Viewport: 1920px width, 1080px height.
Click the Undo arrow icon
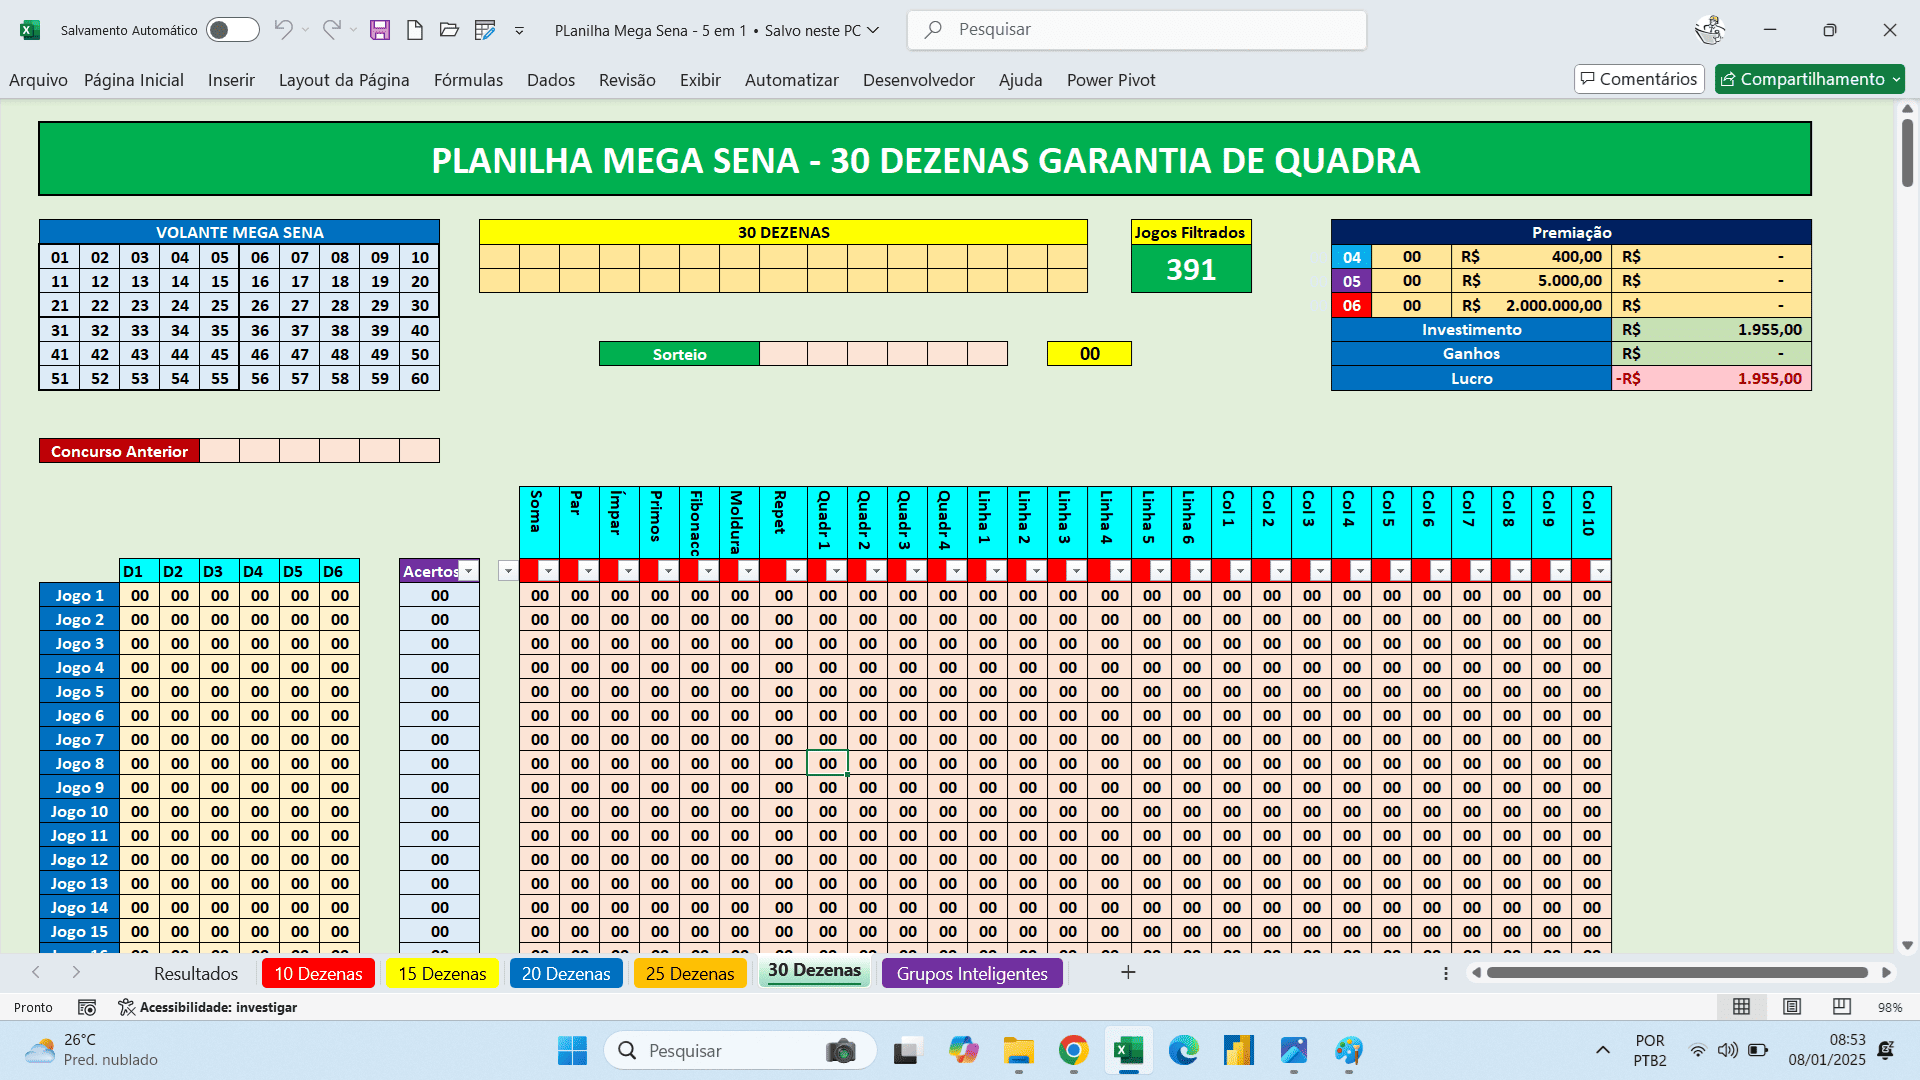[284, 30]
